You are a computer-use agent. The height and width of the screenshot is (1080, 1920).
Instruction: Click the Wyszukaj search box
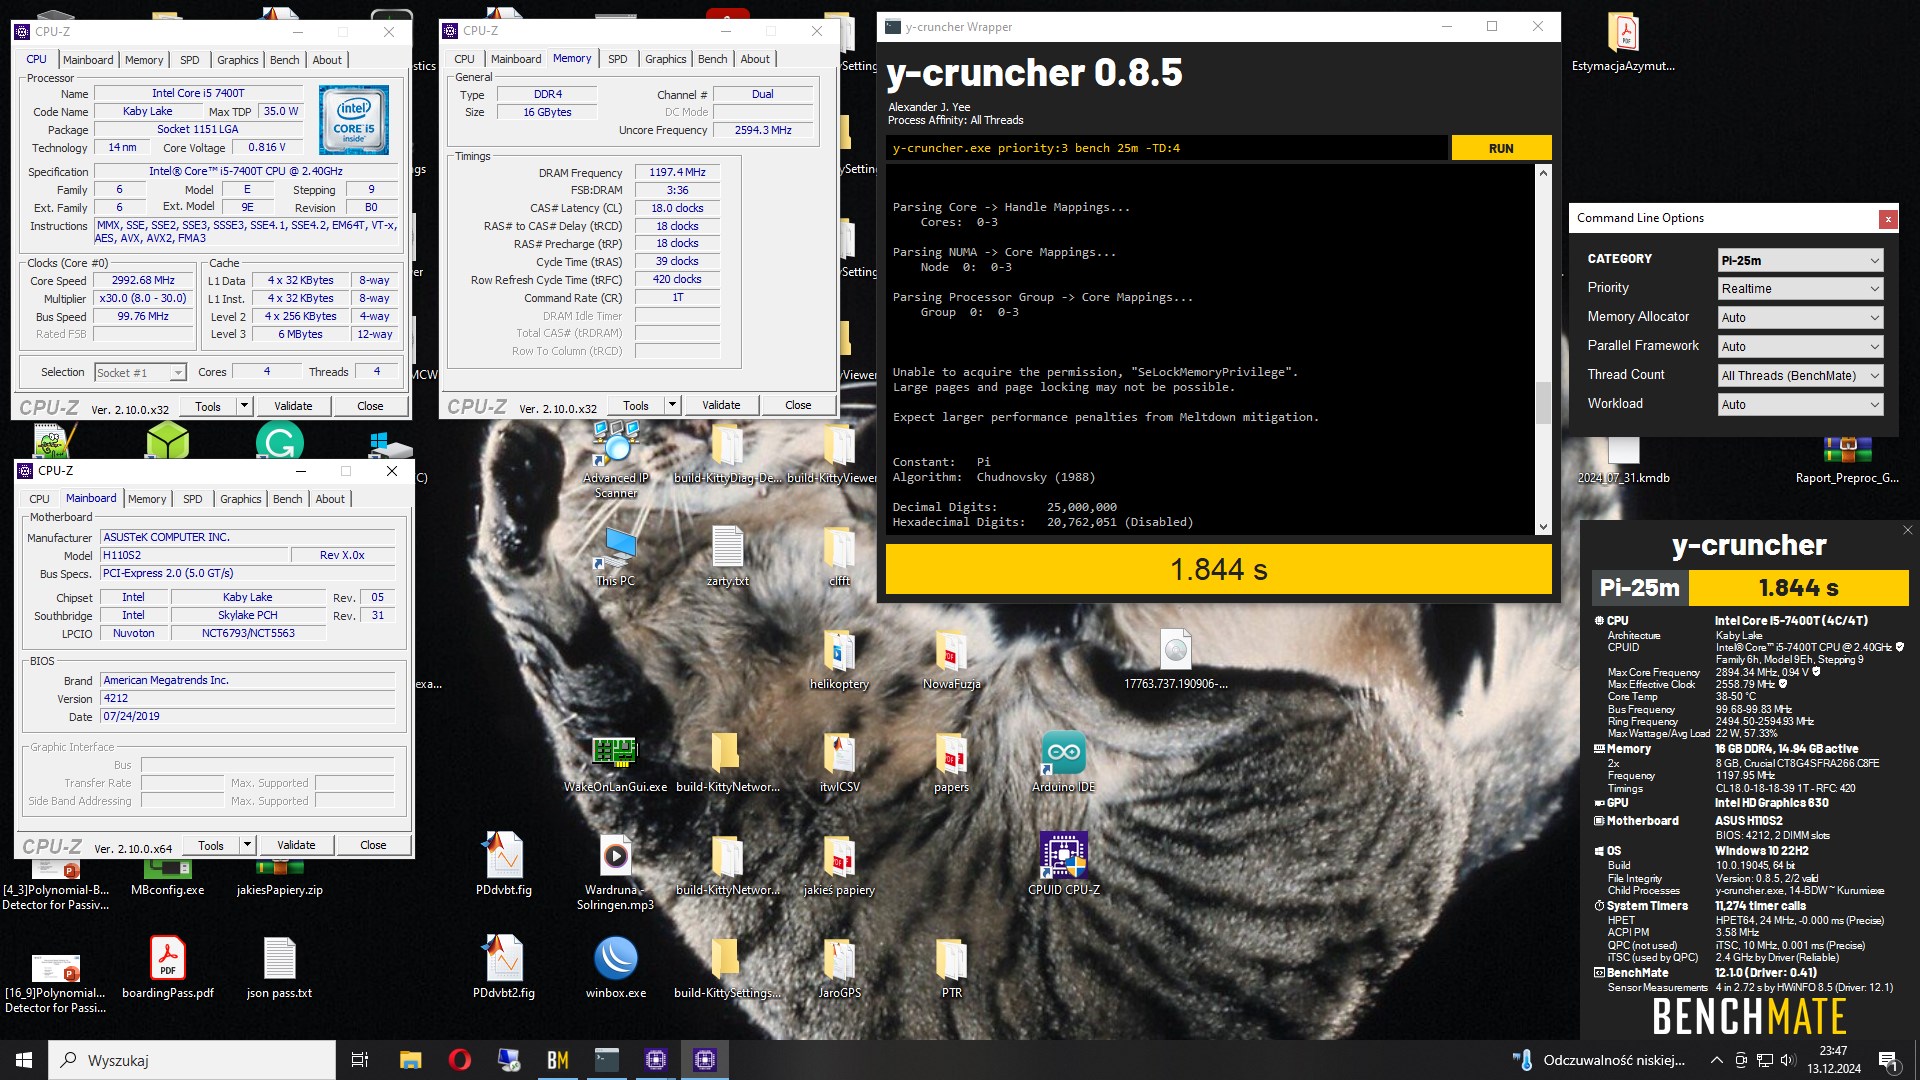[x=192, y=1060]
